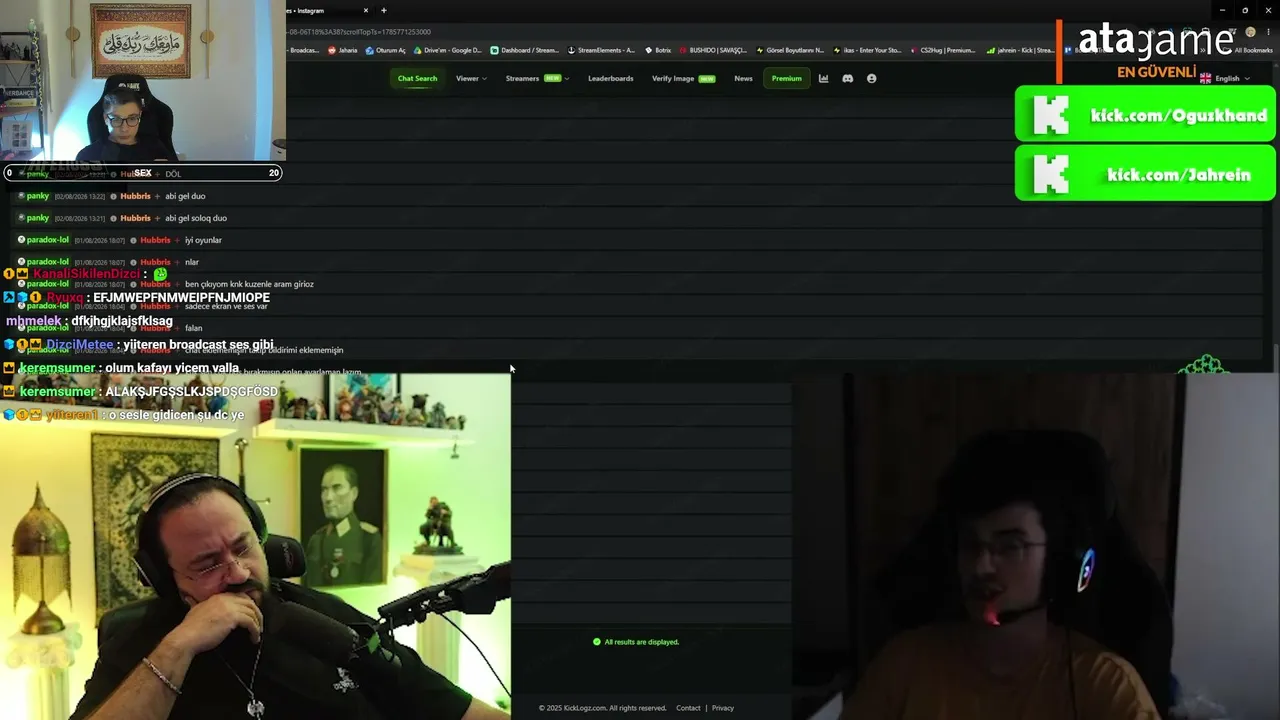This screenshot has height=720, width=1280.
Task: Open the CS2Hug | Premium bookmark
Action: [943, 50]
